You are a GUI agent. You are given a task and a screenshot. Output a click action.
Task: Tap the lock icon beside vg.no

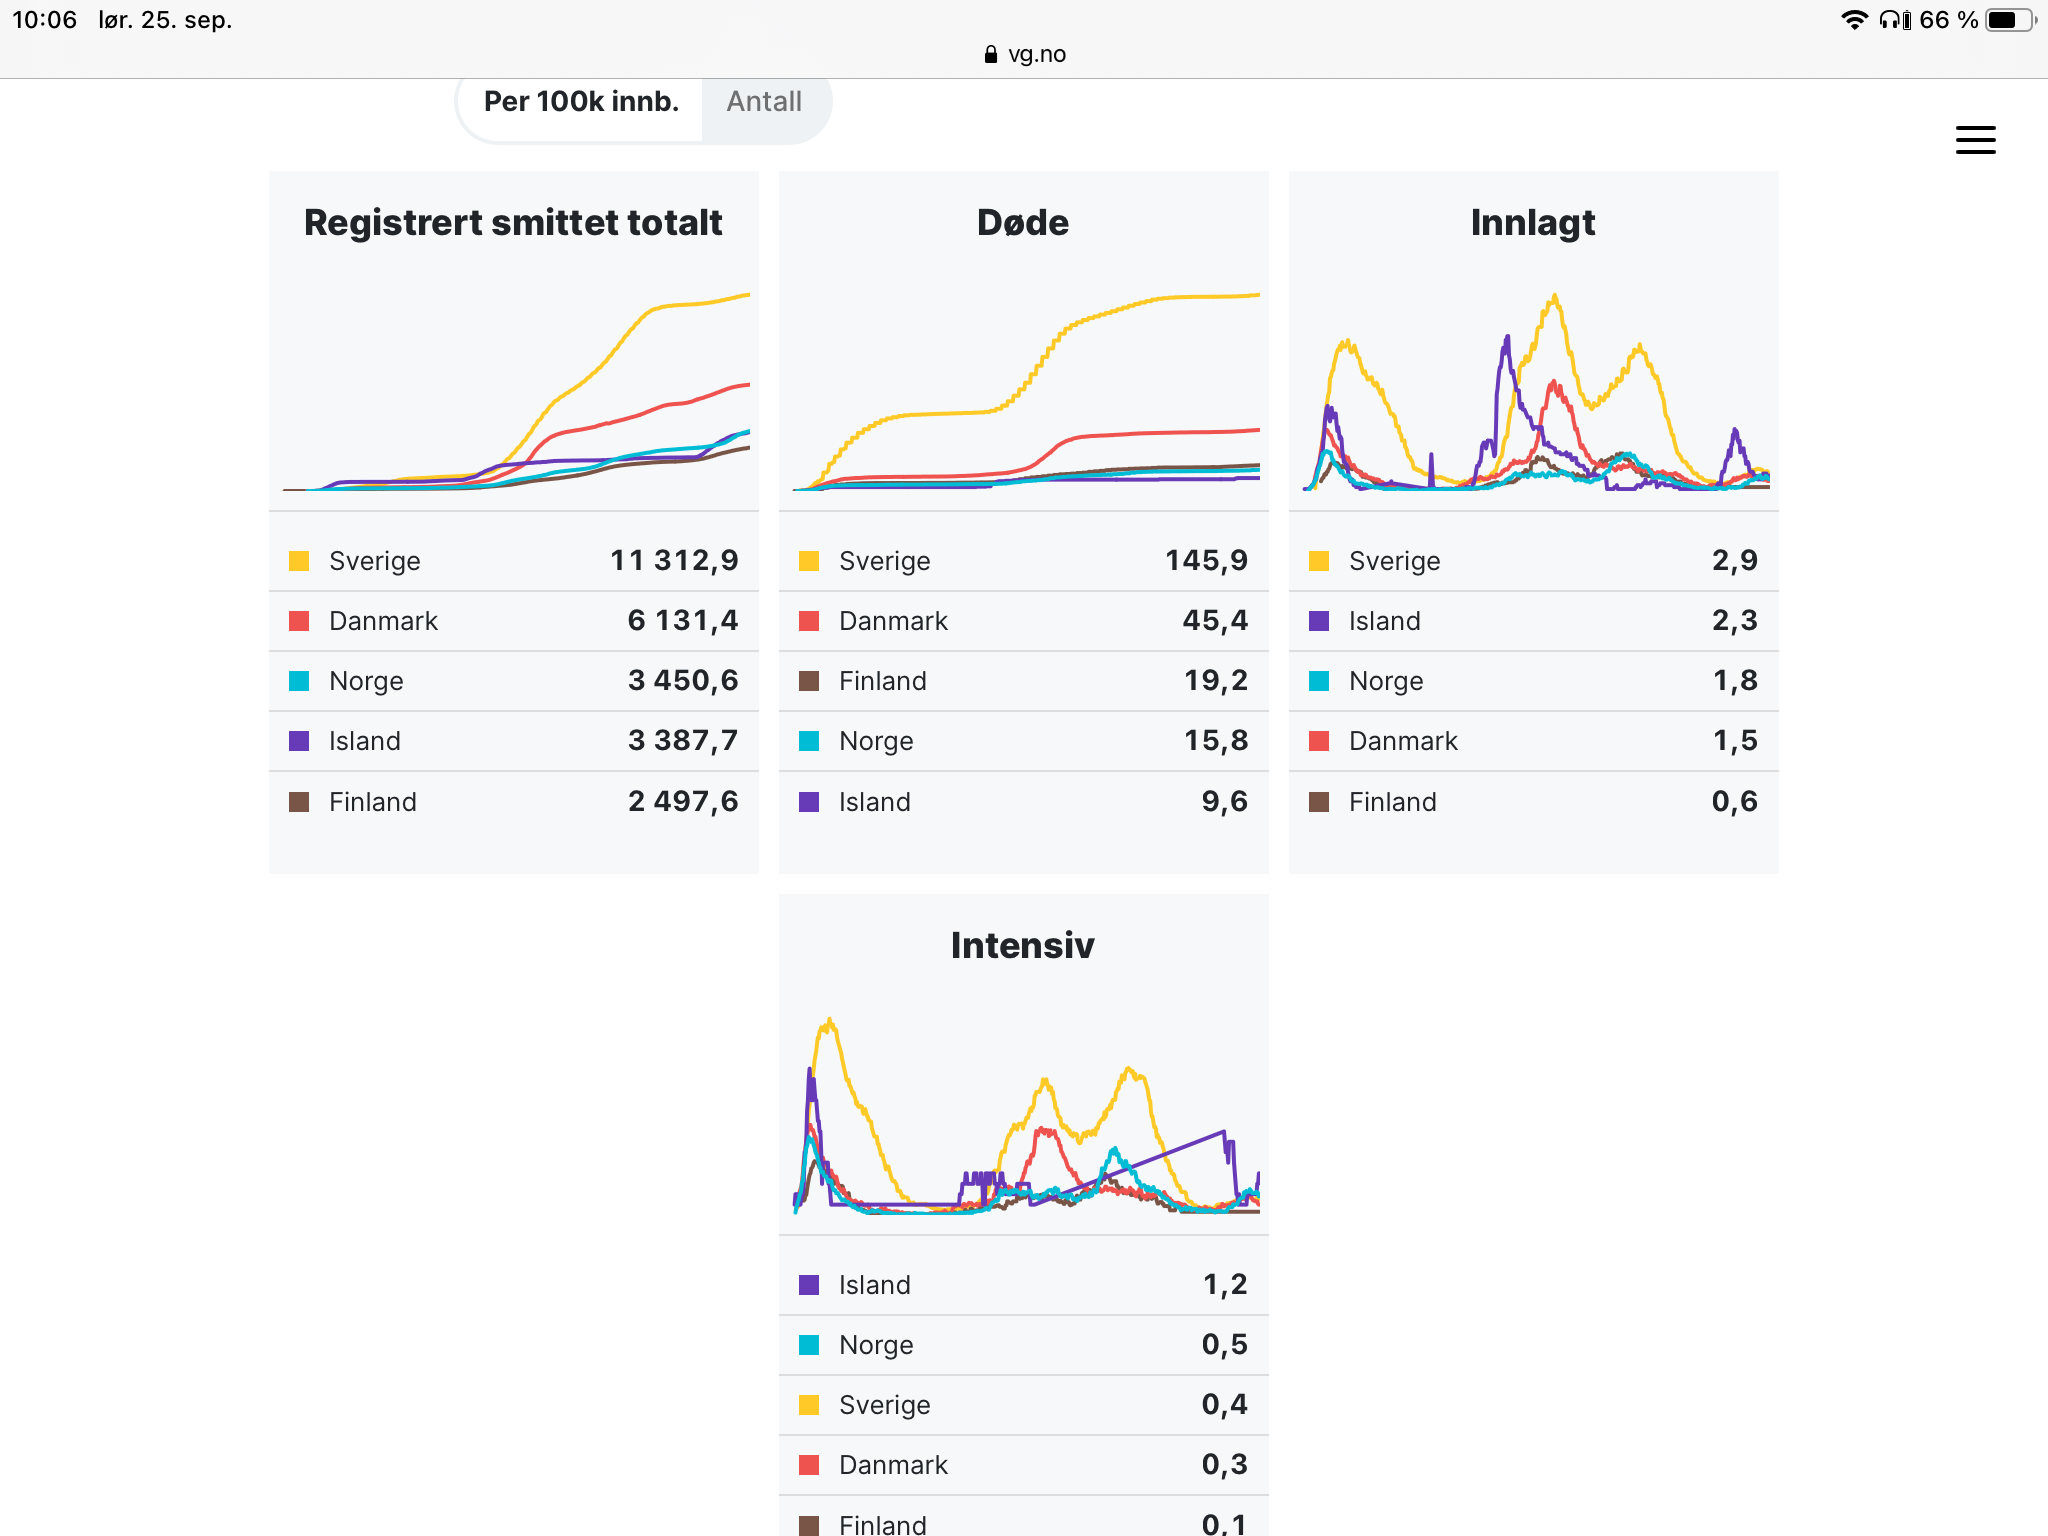990,55
